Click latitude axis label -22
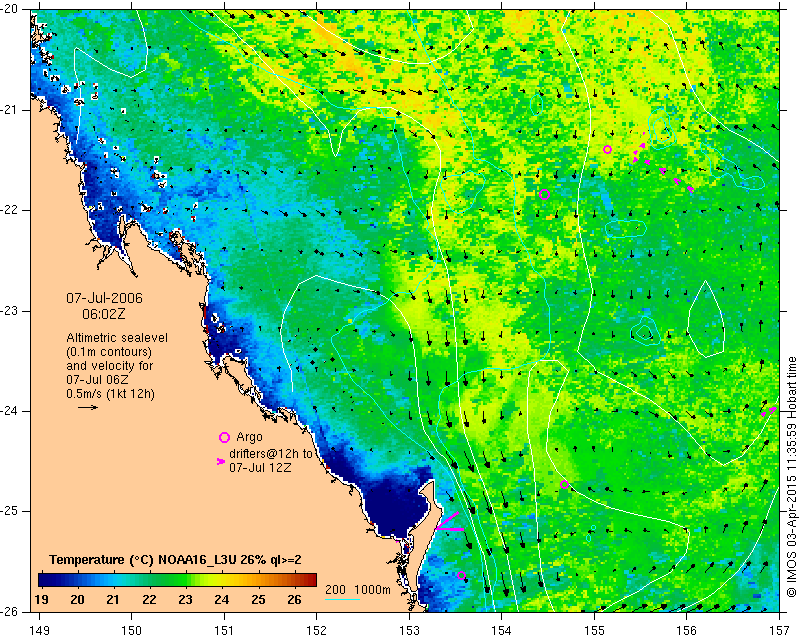 tap(9, 210)
